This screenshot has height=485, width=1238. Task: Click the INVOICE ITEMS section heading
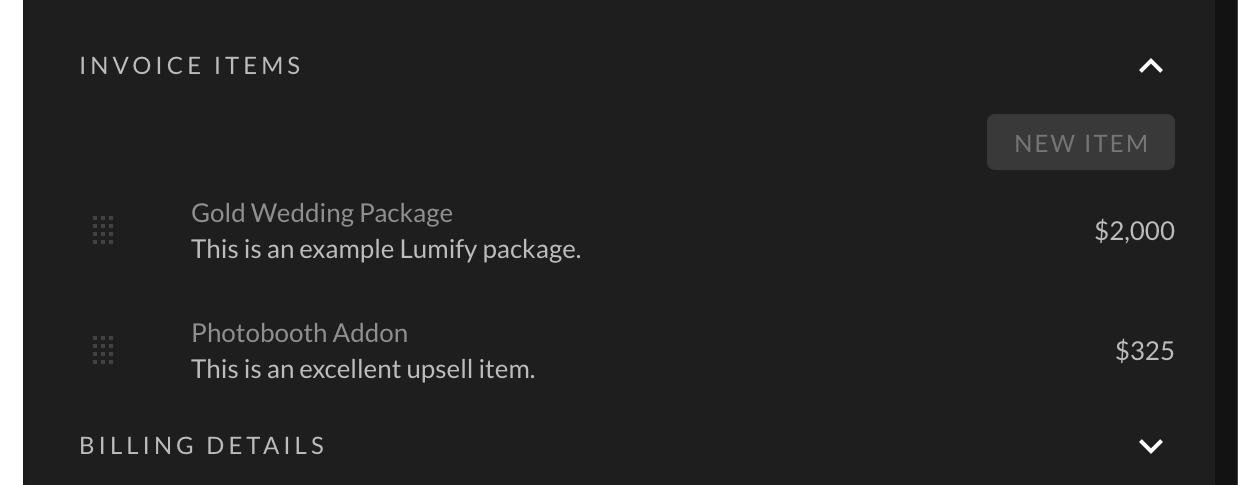pyautogui.click(x=191, y=66)
